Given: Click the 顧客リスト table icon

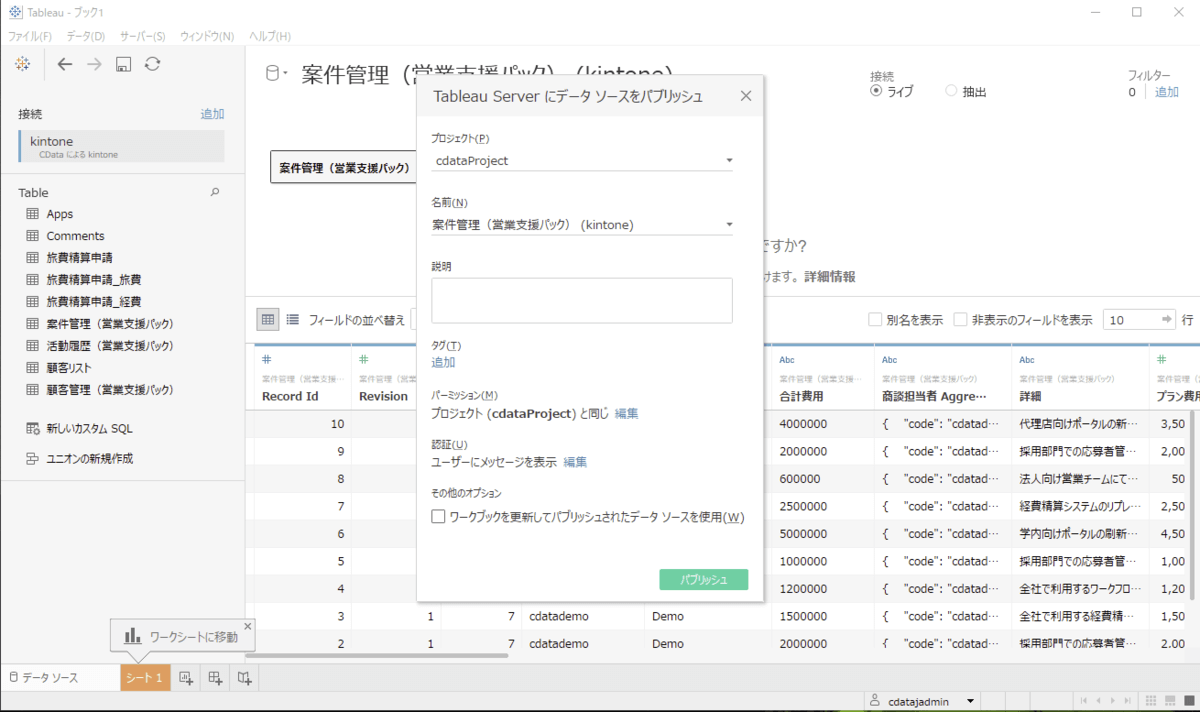Looking at the screenshot, I should [32, 368].
